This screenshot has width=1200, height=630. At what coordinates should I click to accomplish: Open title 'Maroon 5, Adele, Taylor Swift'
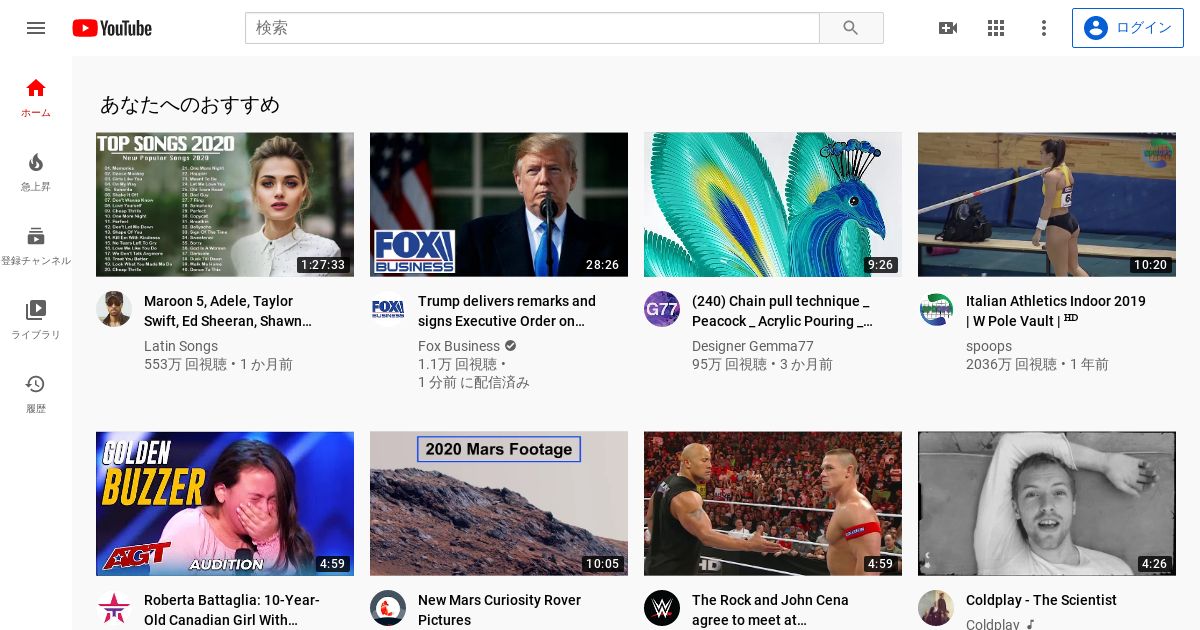coord(228,311)
